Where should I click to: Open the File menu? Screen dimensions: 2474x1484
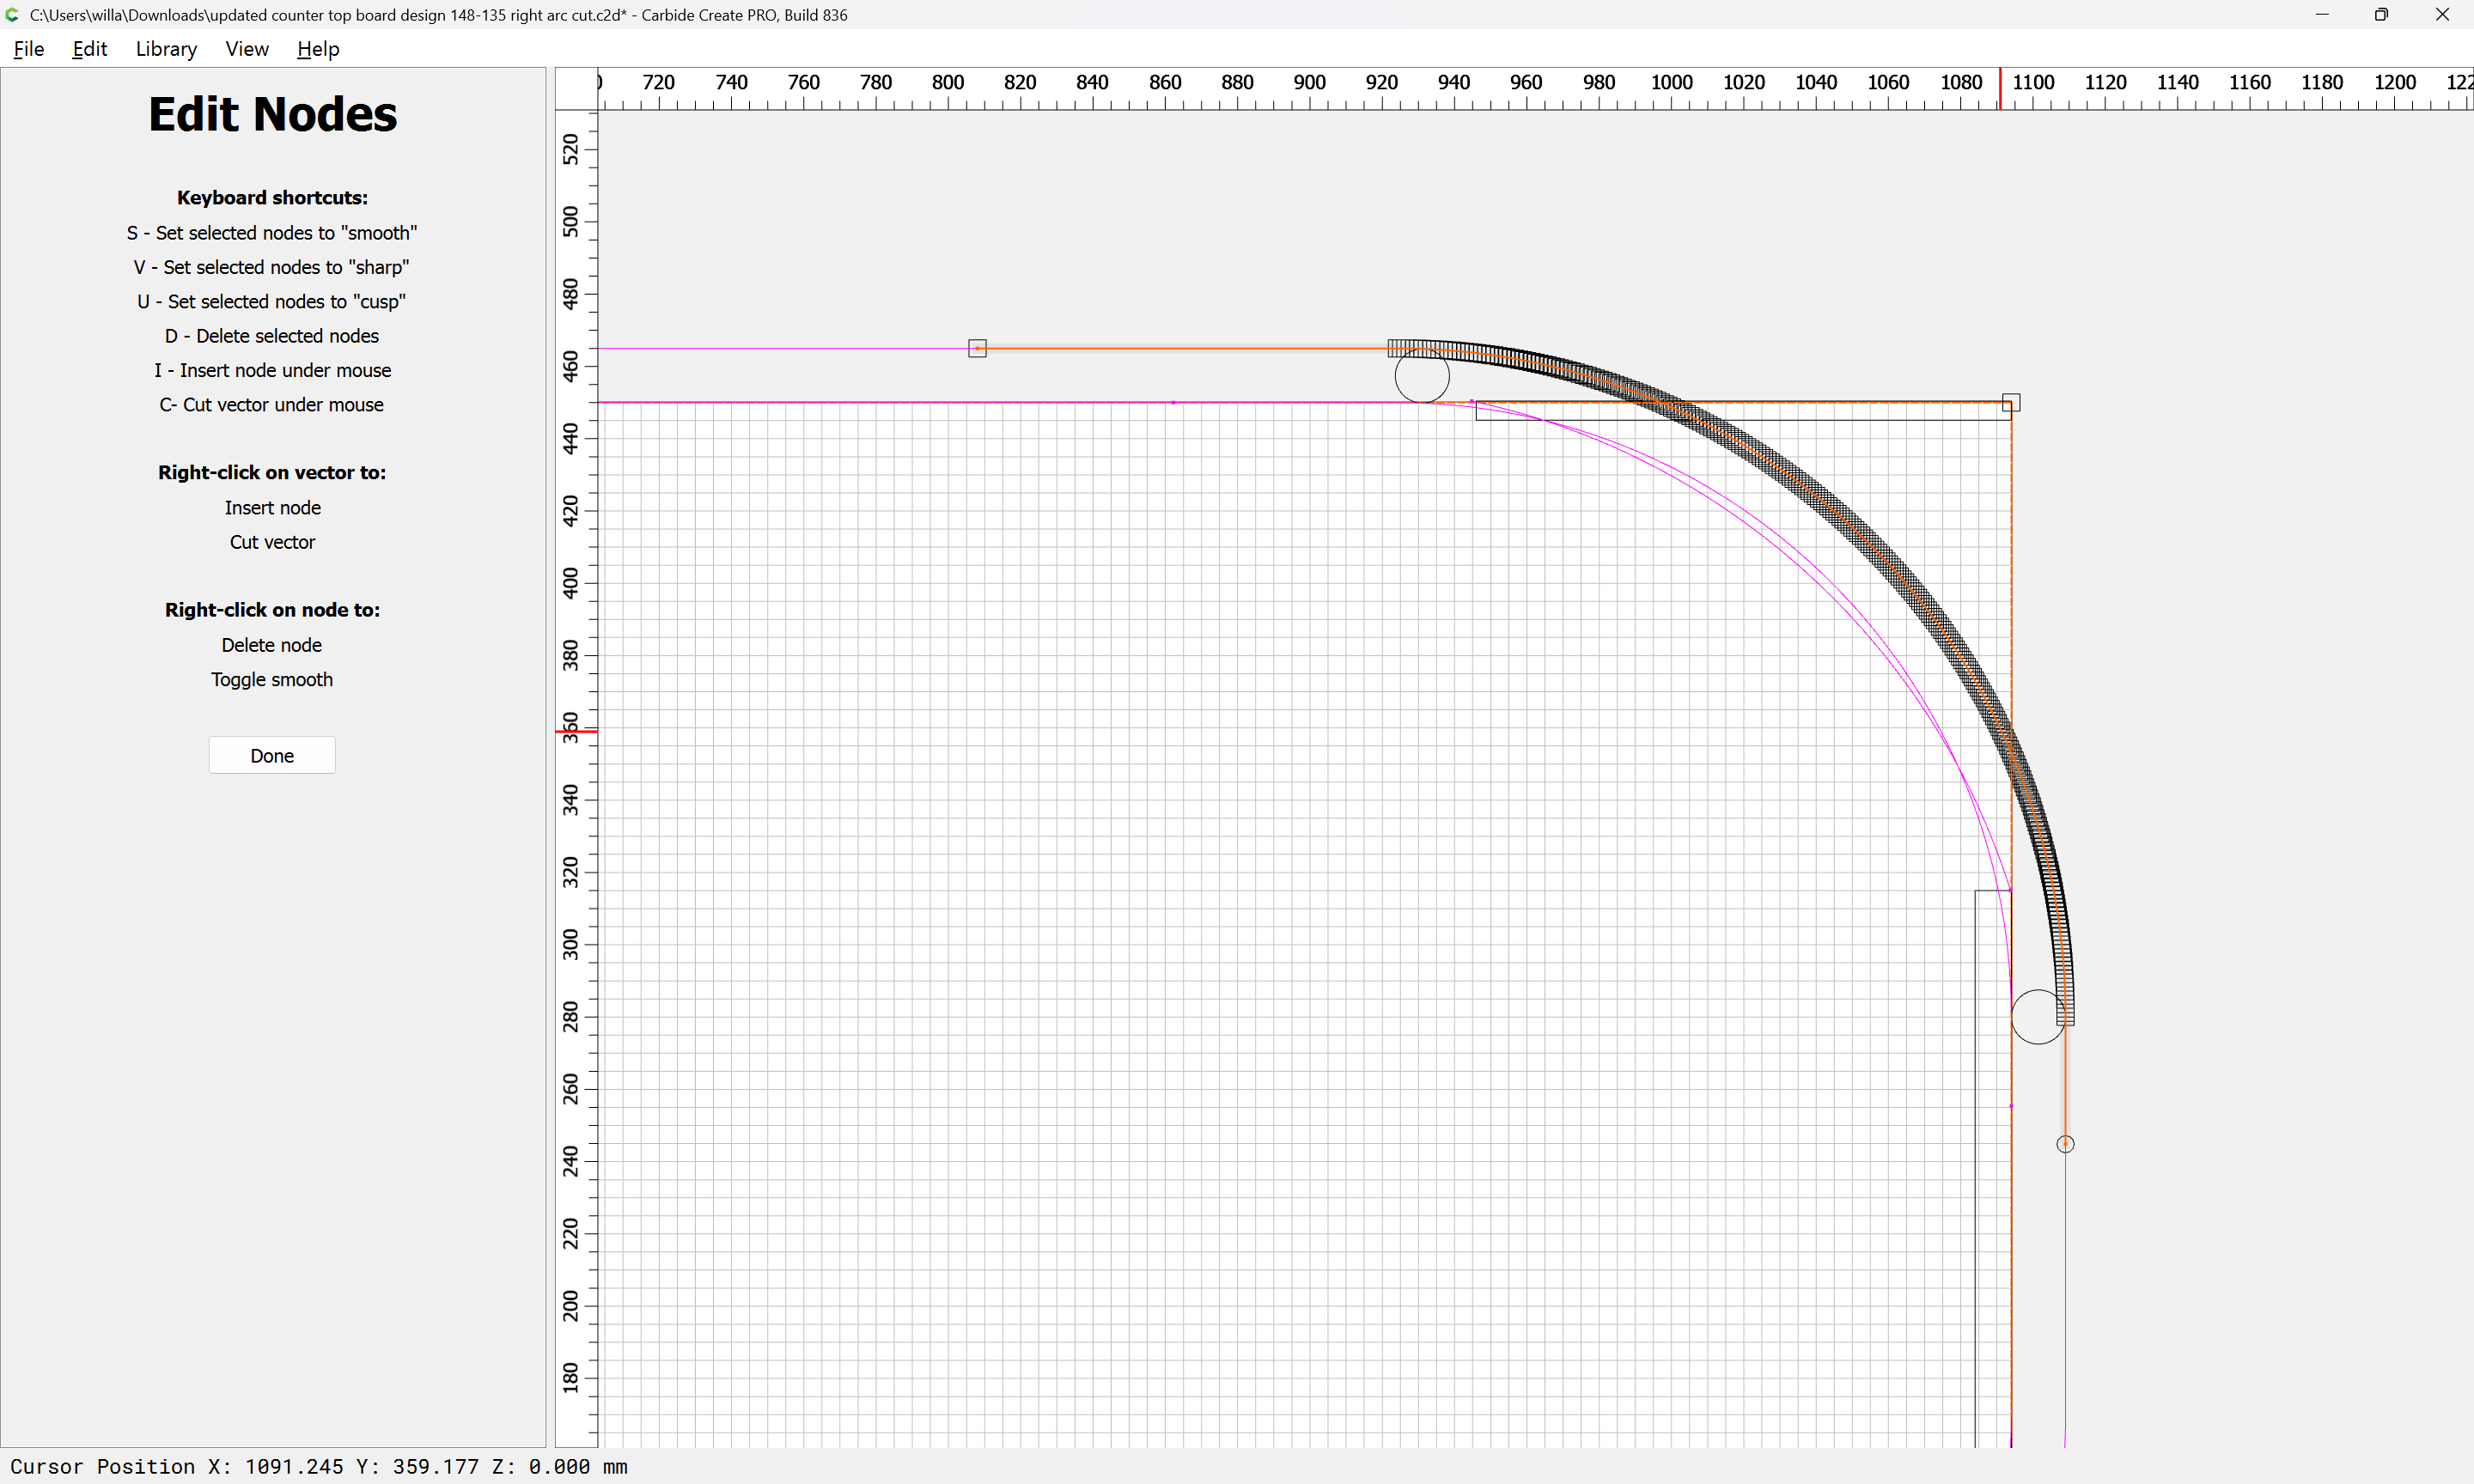coord(28,49)
